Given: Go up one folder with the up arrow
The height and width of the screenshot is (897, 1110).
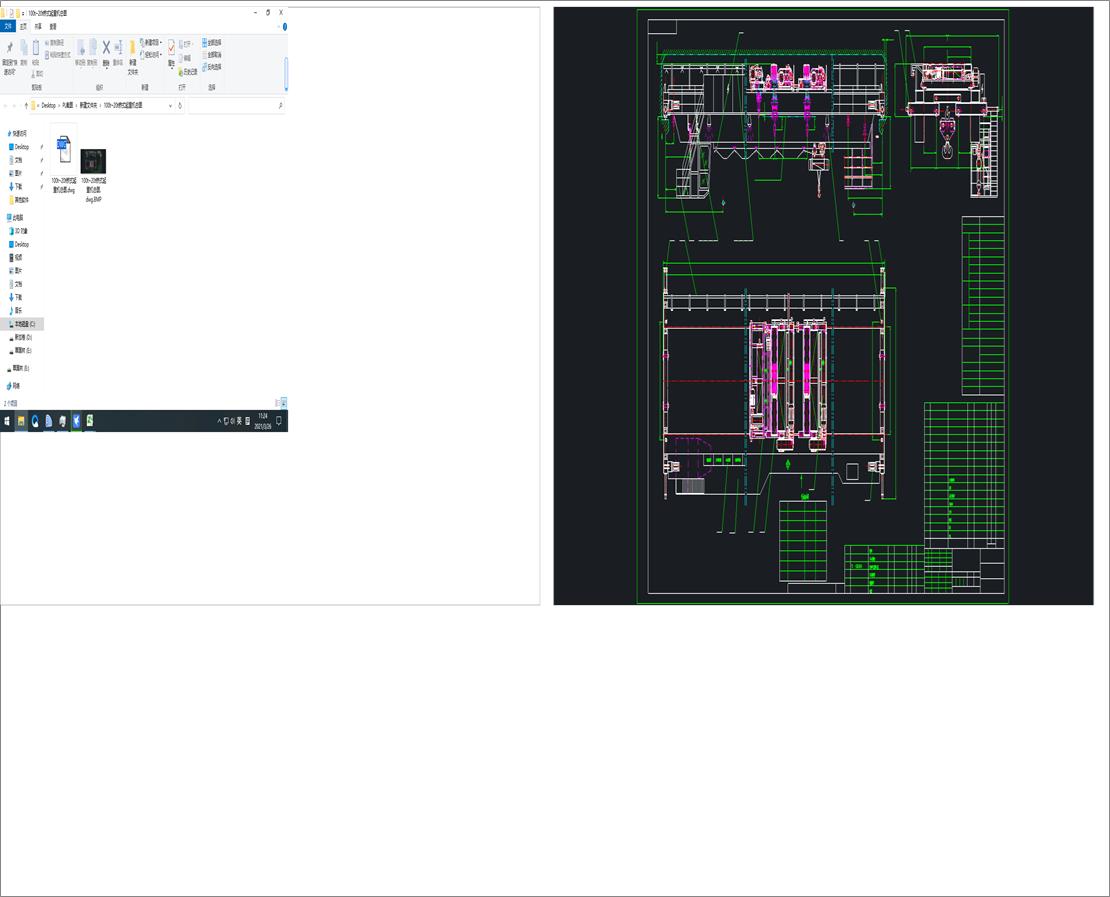Looking at the screenshot, I should coord(26,105).
